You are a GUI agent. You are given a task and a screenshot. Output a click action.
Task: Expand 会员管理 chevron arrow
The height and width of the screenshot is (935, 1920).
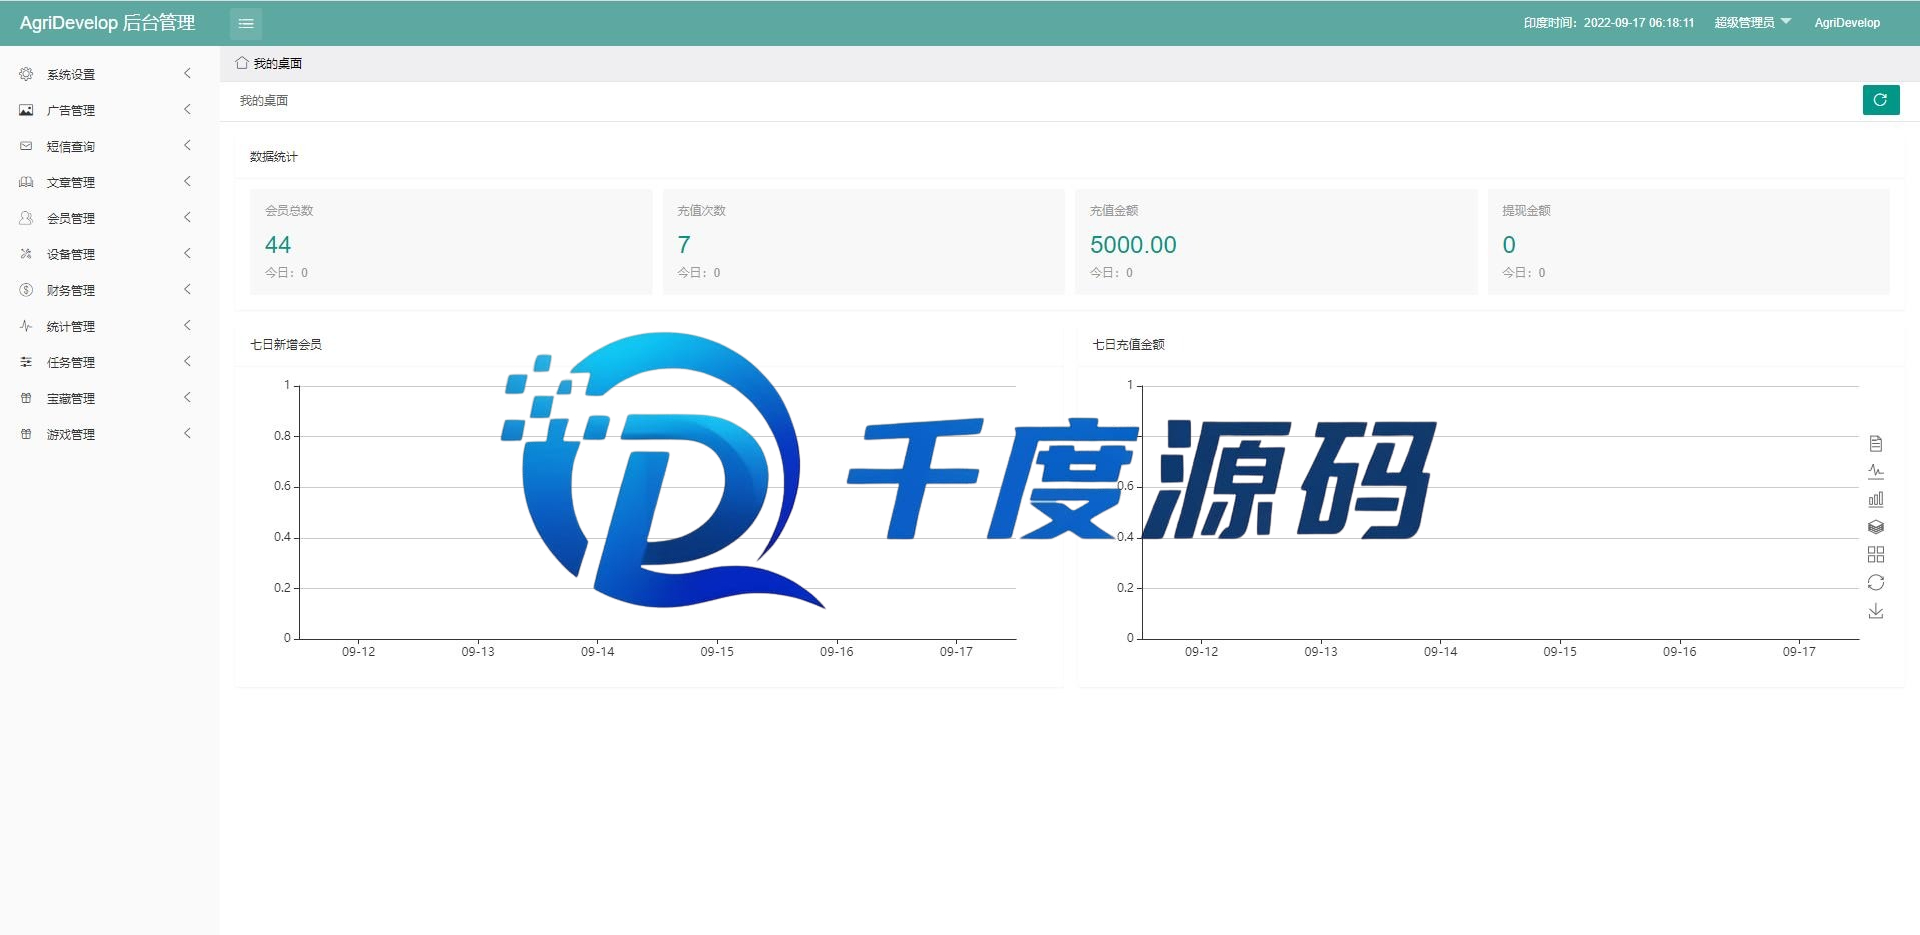pos(187,218)
